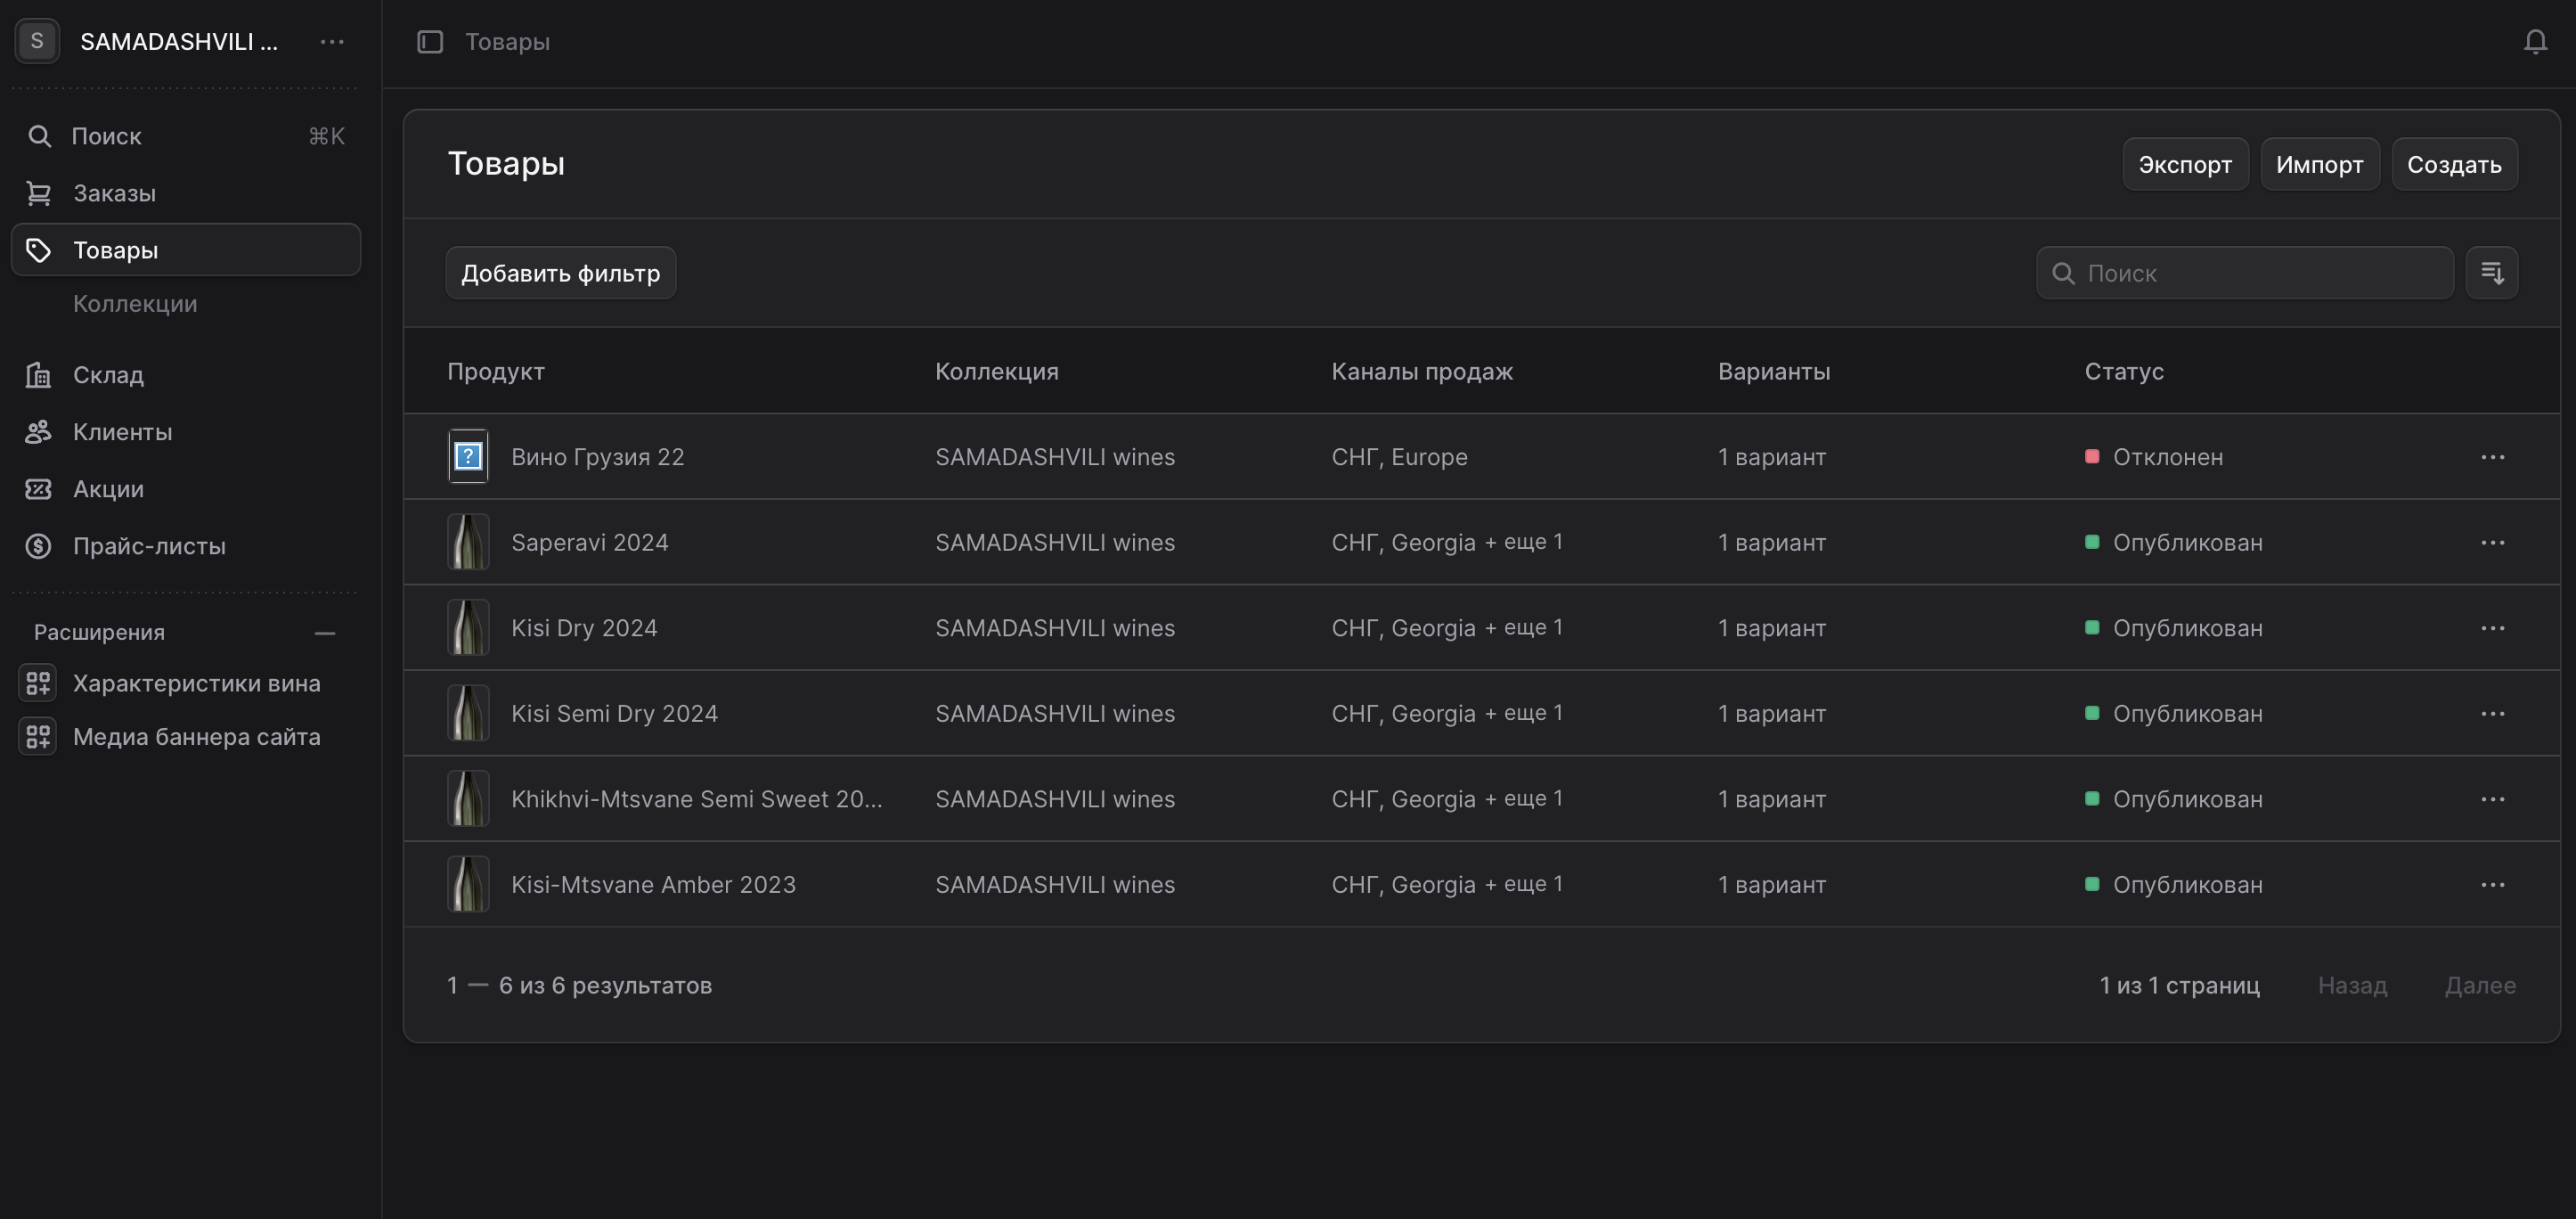Click the Статус column header

pos(2124,372)
